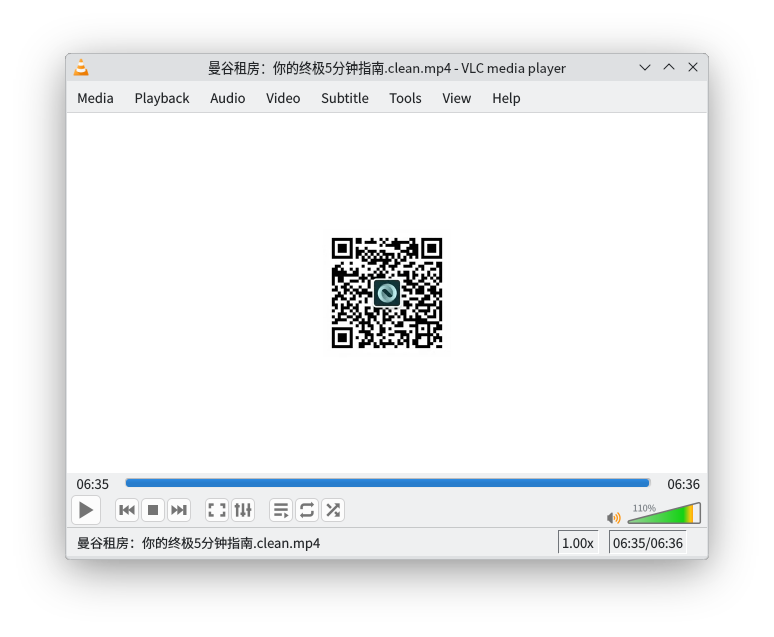Open the Help menu
Image resolution: width=774 pixels, height=637 pixels.
[x=506, y=98]
